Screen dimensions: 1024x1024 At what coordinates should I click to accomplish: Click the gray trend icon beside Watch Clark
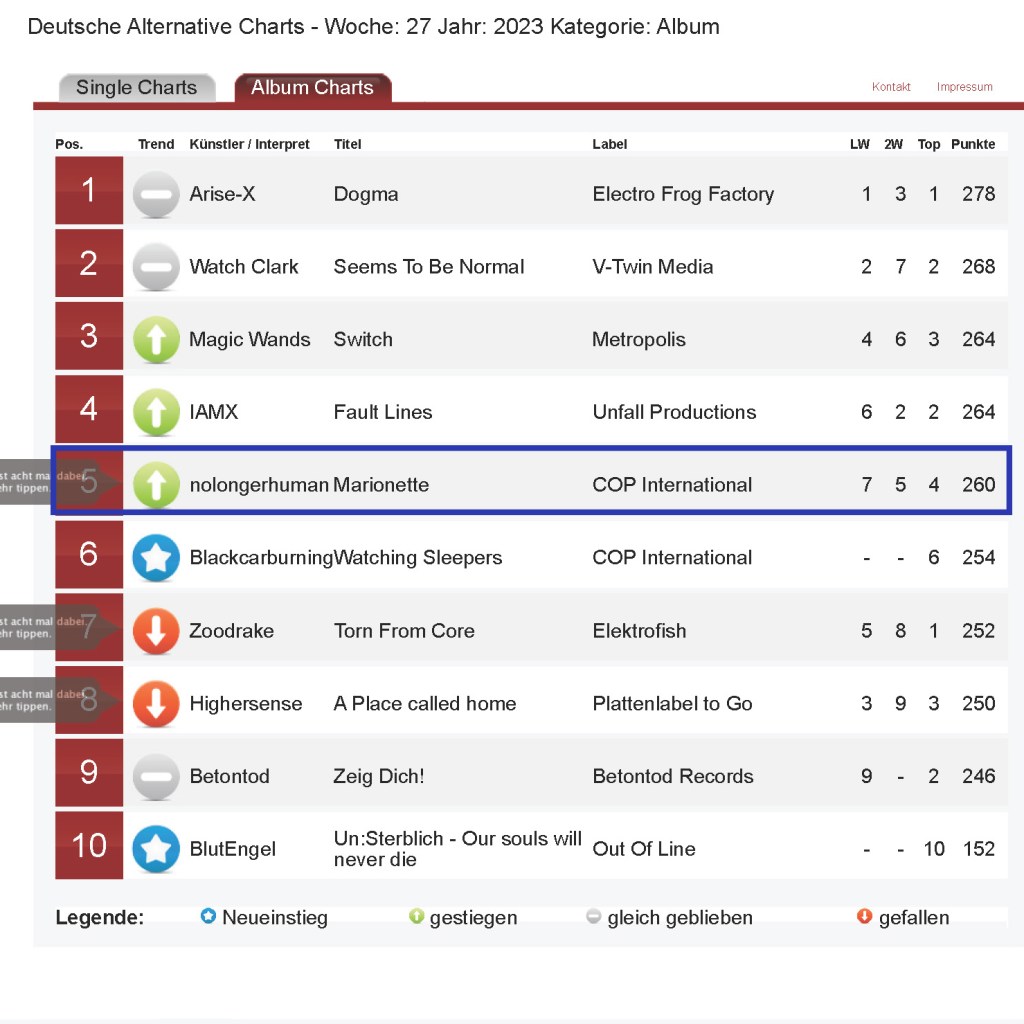click(156, 267)
